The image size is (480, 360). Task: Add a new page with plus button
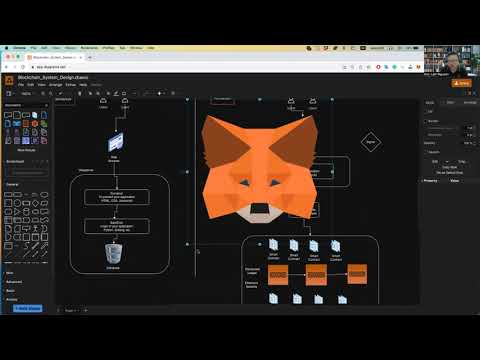point(86,310)
